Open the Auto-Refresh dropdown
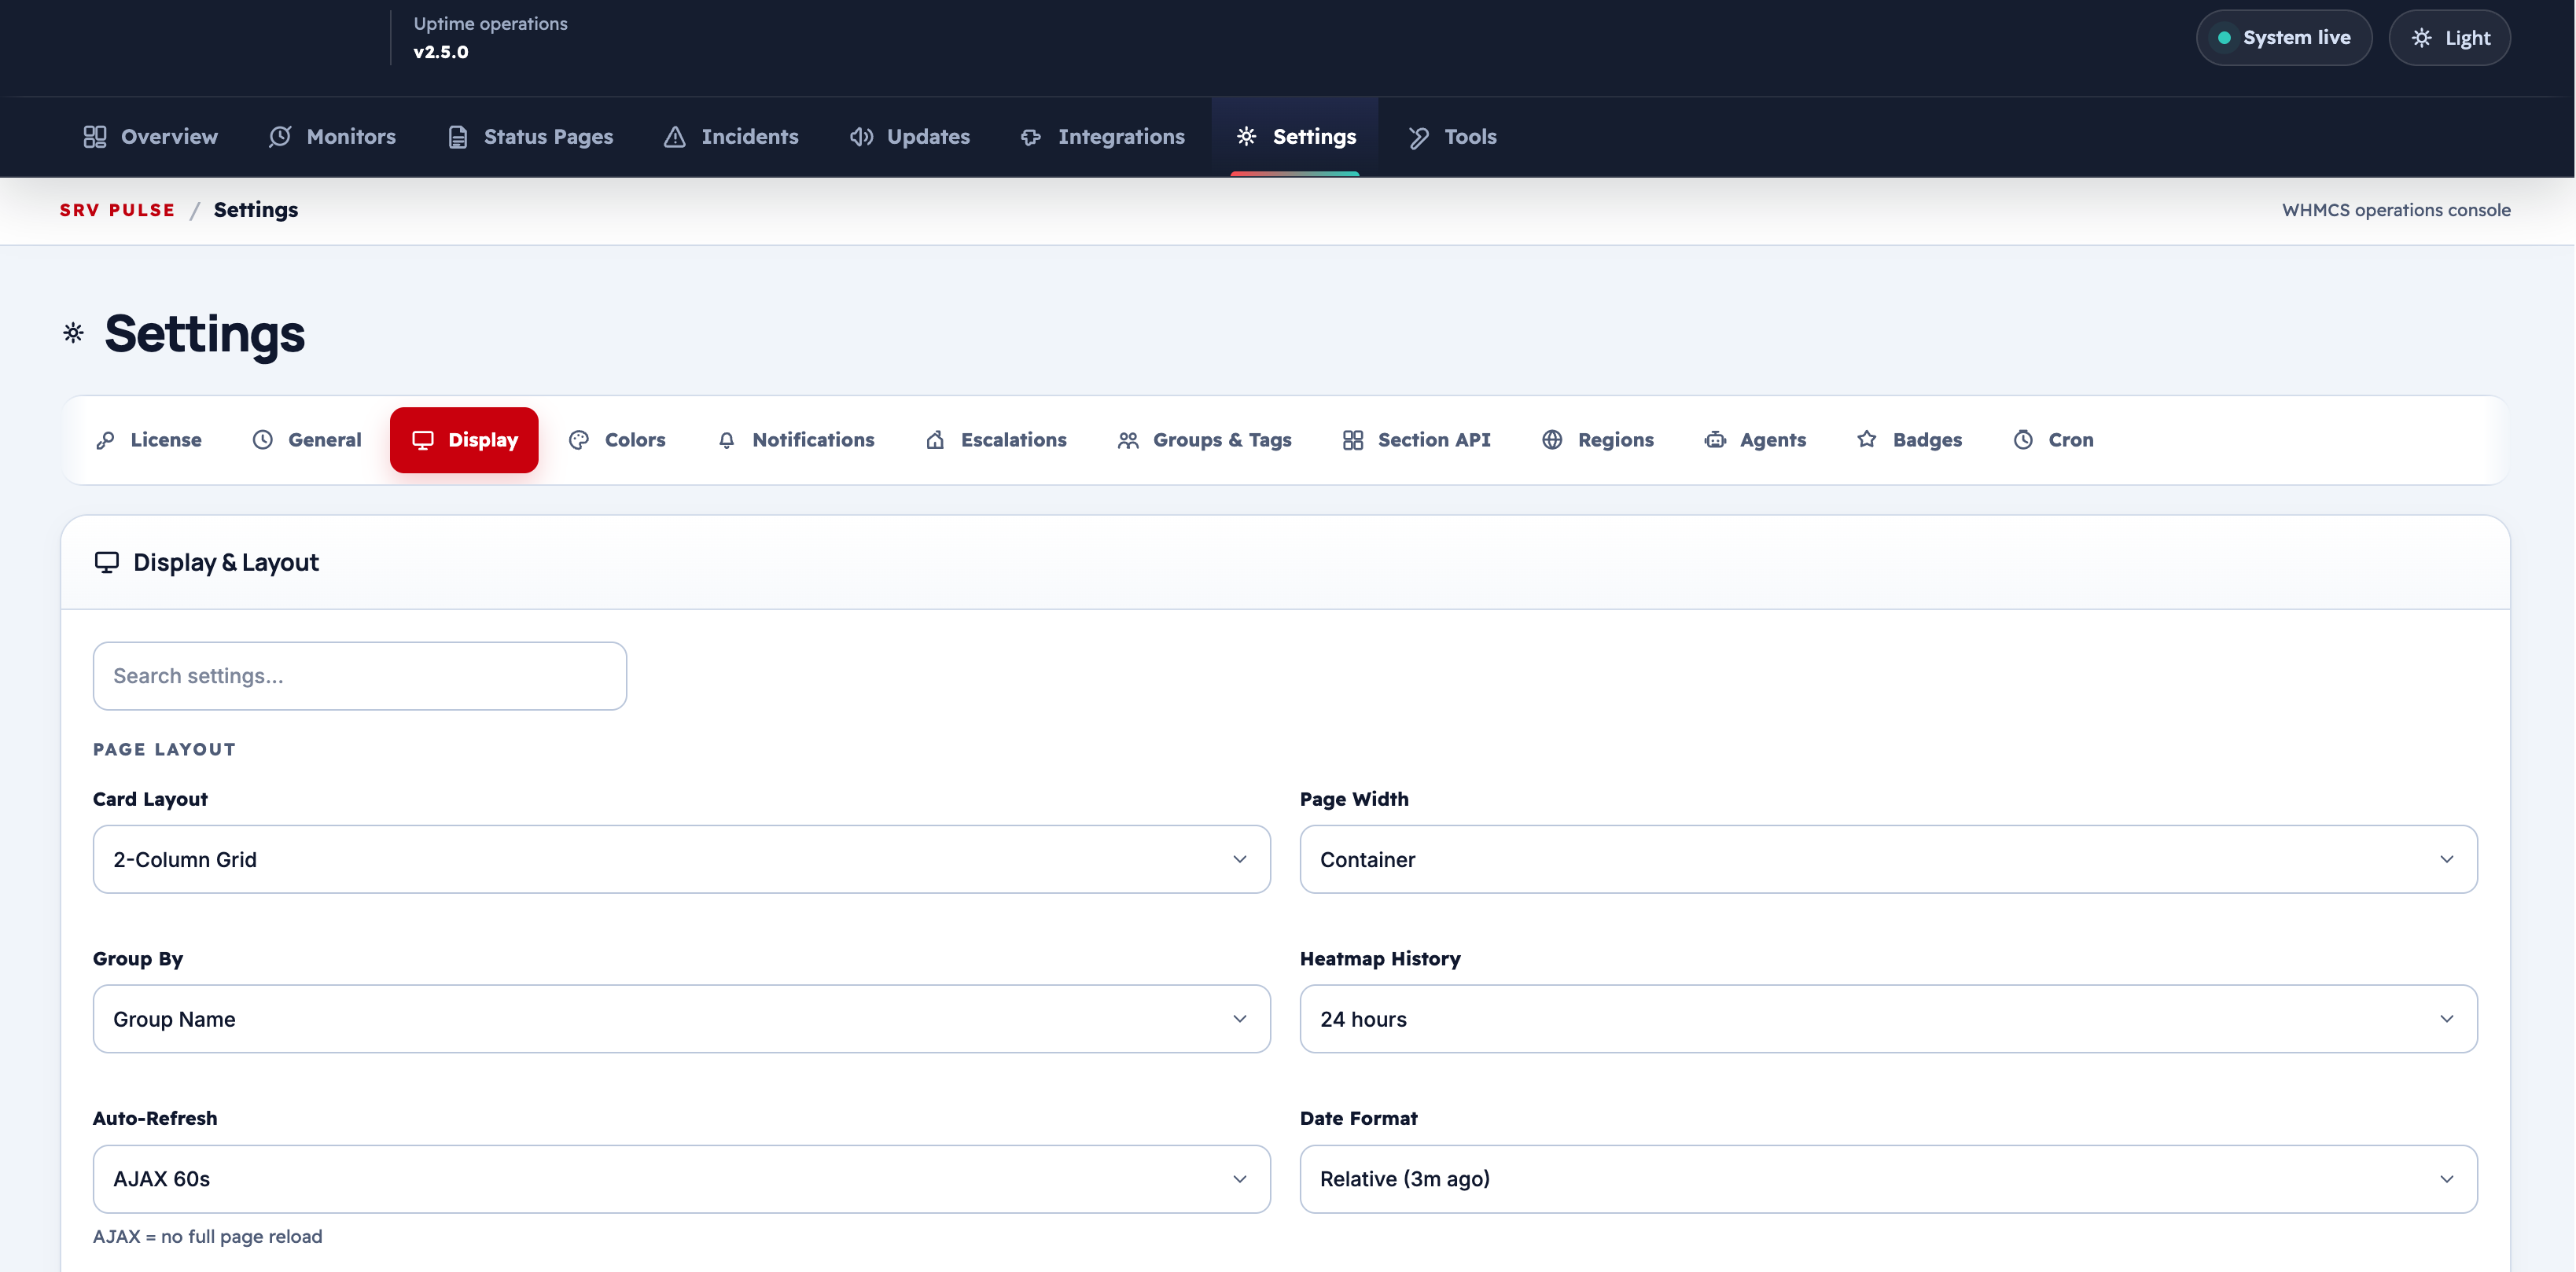Screen dimensions: 2576x1272 tap(682, 1179)
